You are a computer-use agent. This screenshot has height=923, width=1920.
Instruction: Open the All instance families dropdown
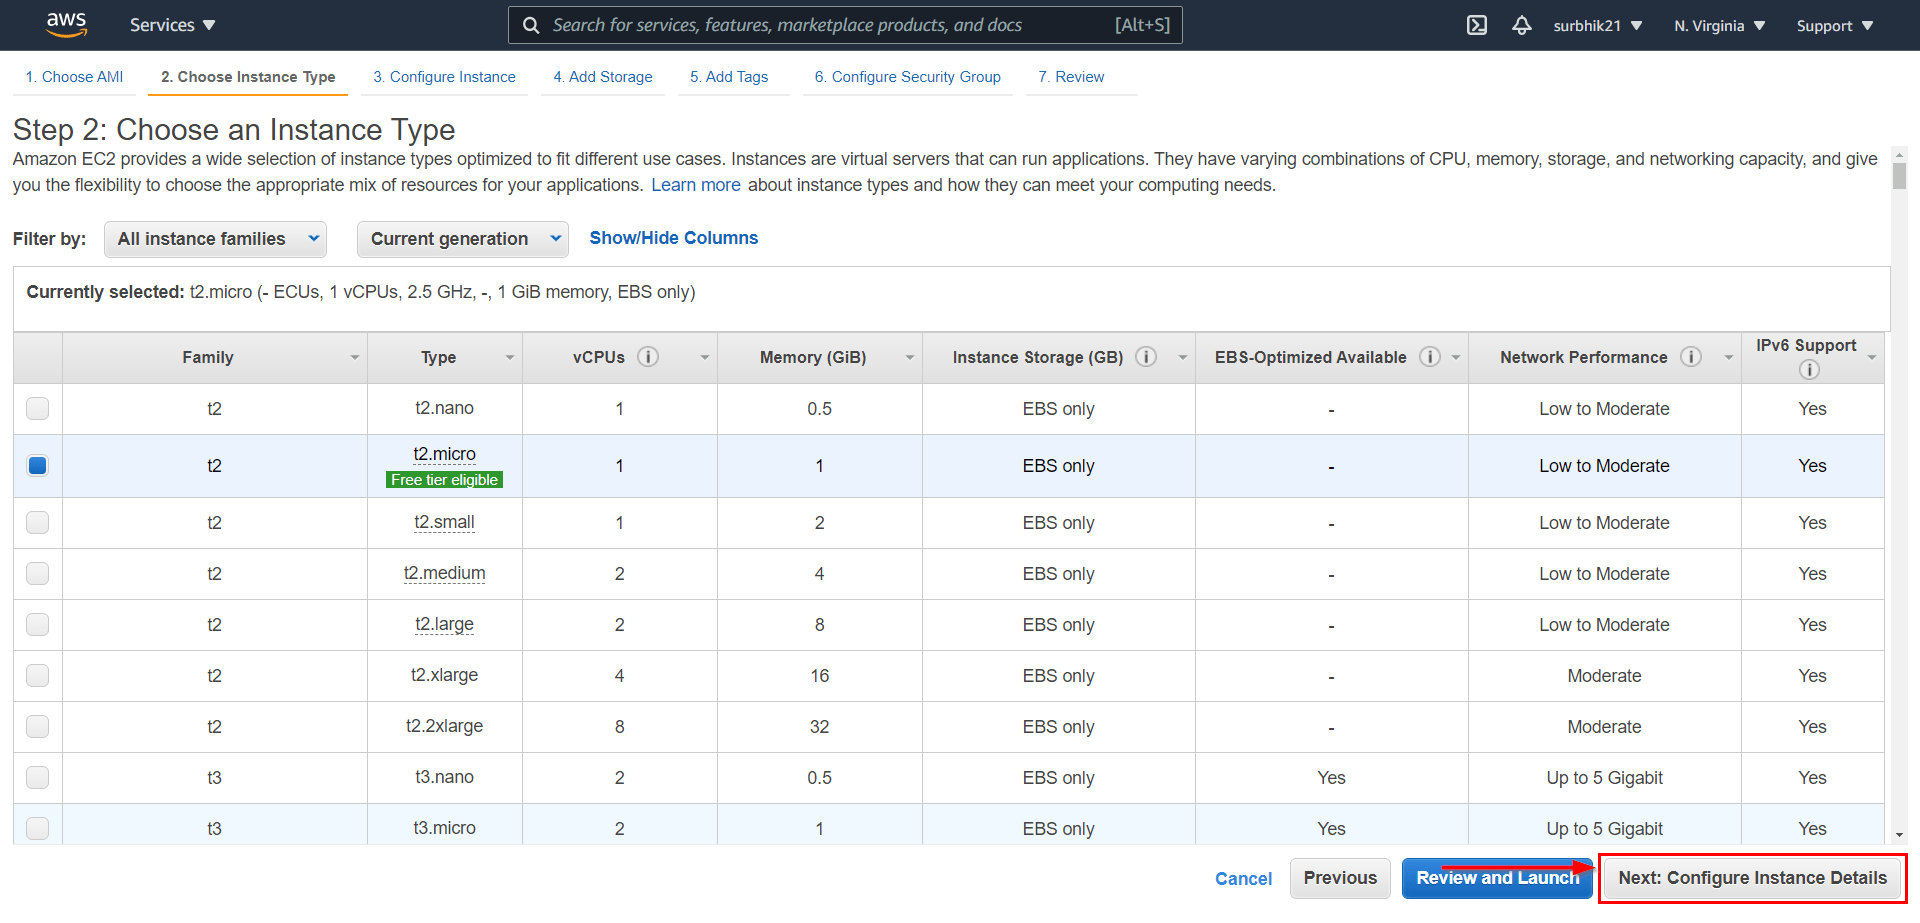(x=215, y=239)
